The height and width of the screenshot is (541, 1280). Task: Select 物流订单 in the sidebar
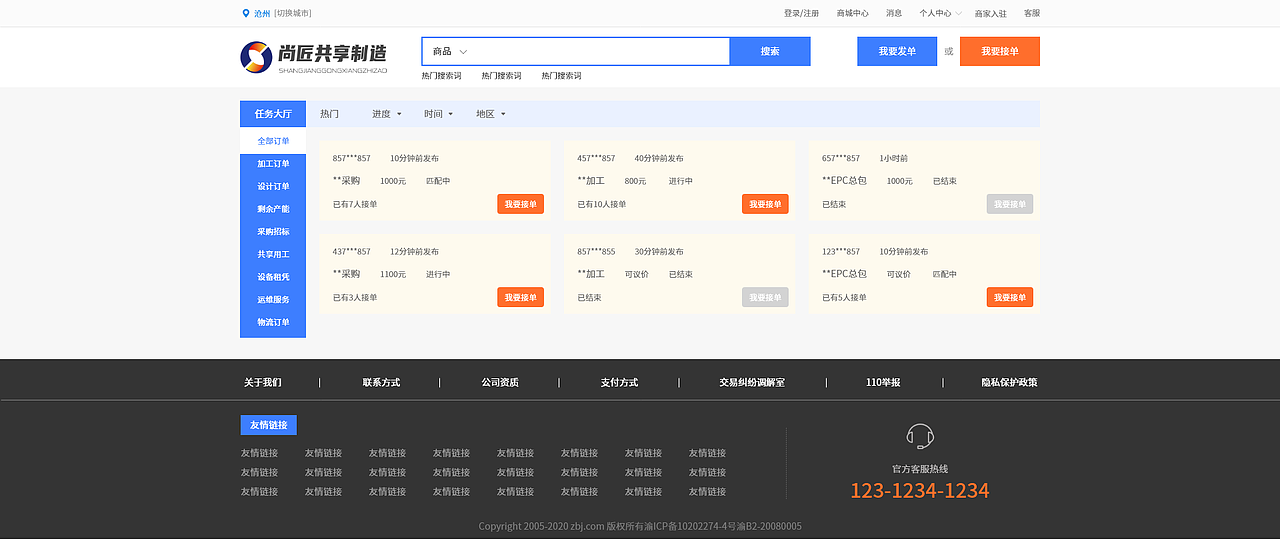[273, 323]
